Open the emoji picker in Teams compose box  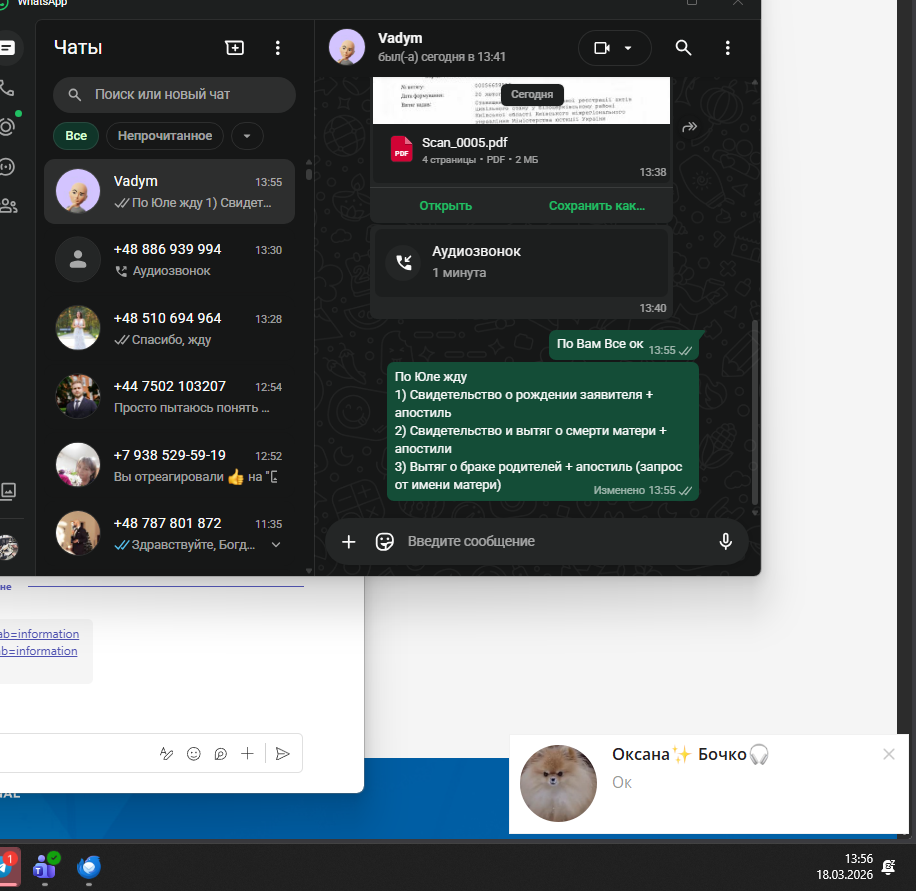193,754
